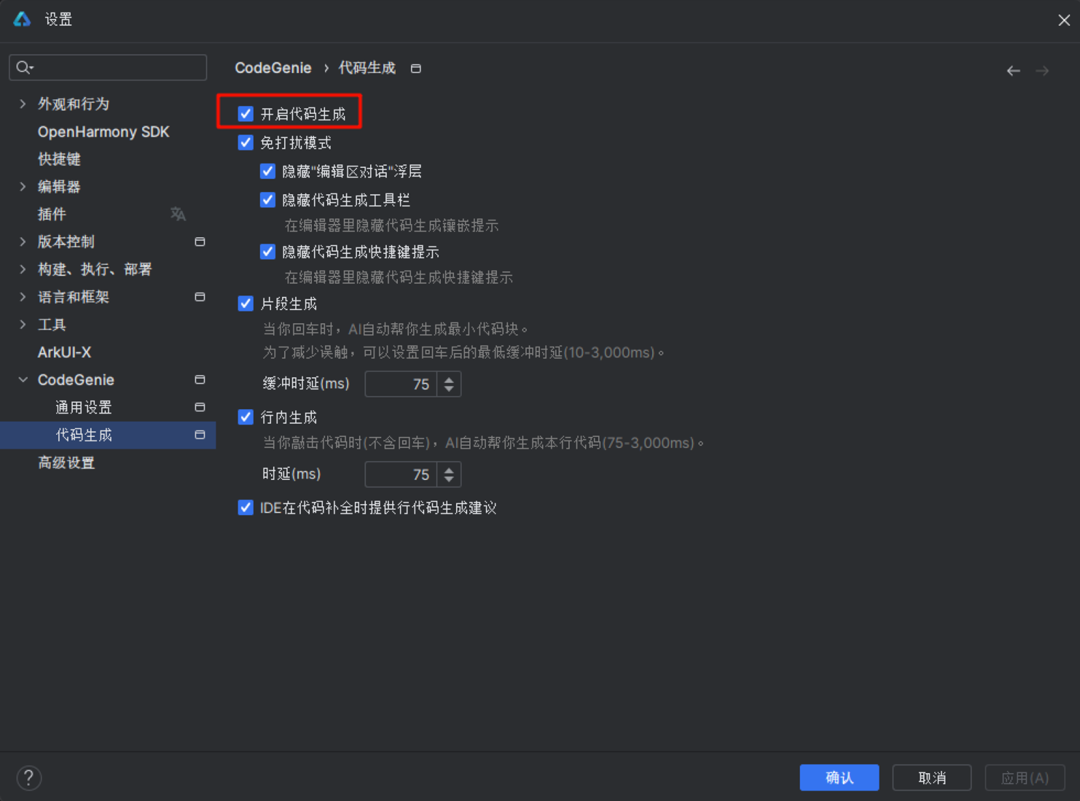Click the 在编辑器里隐藏代码生成镶嵌提示 description text
The width and height of the screenshot is (1080, 801).
(391, 225)
